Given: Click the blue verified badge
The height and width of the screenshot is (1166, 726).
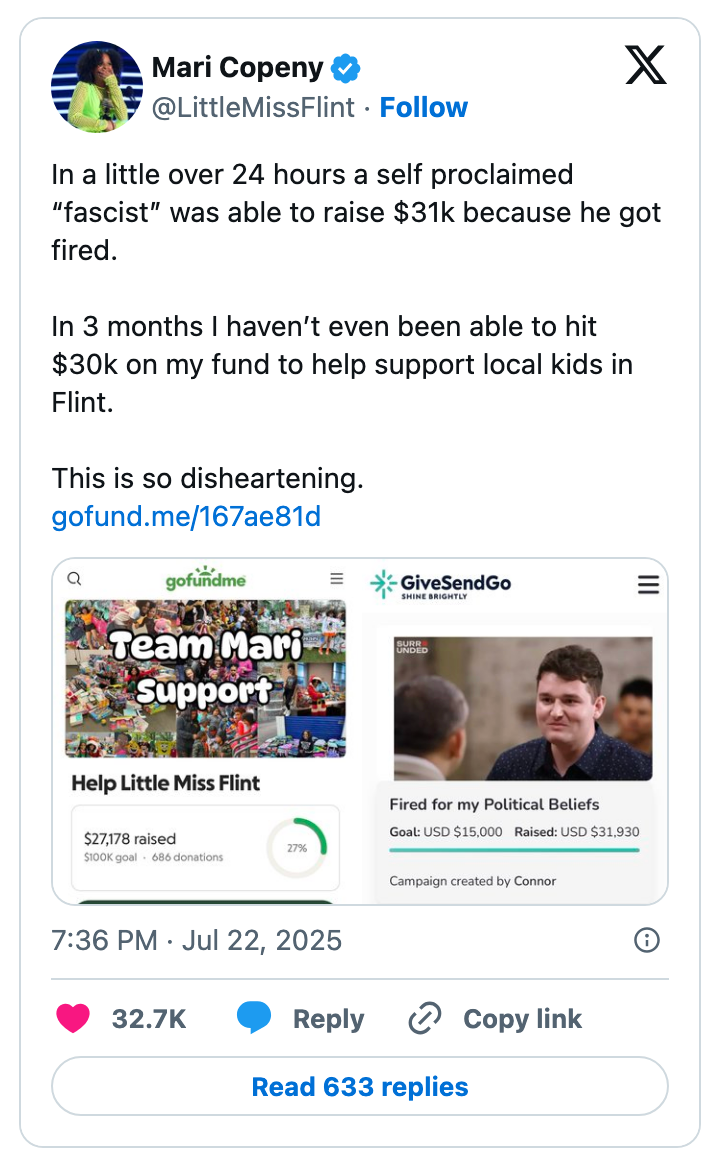Looking at the screenshot, I should (346, 69).
